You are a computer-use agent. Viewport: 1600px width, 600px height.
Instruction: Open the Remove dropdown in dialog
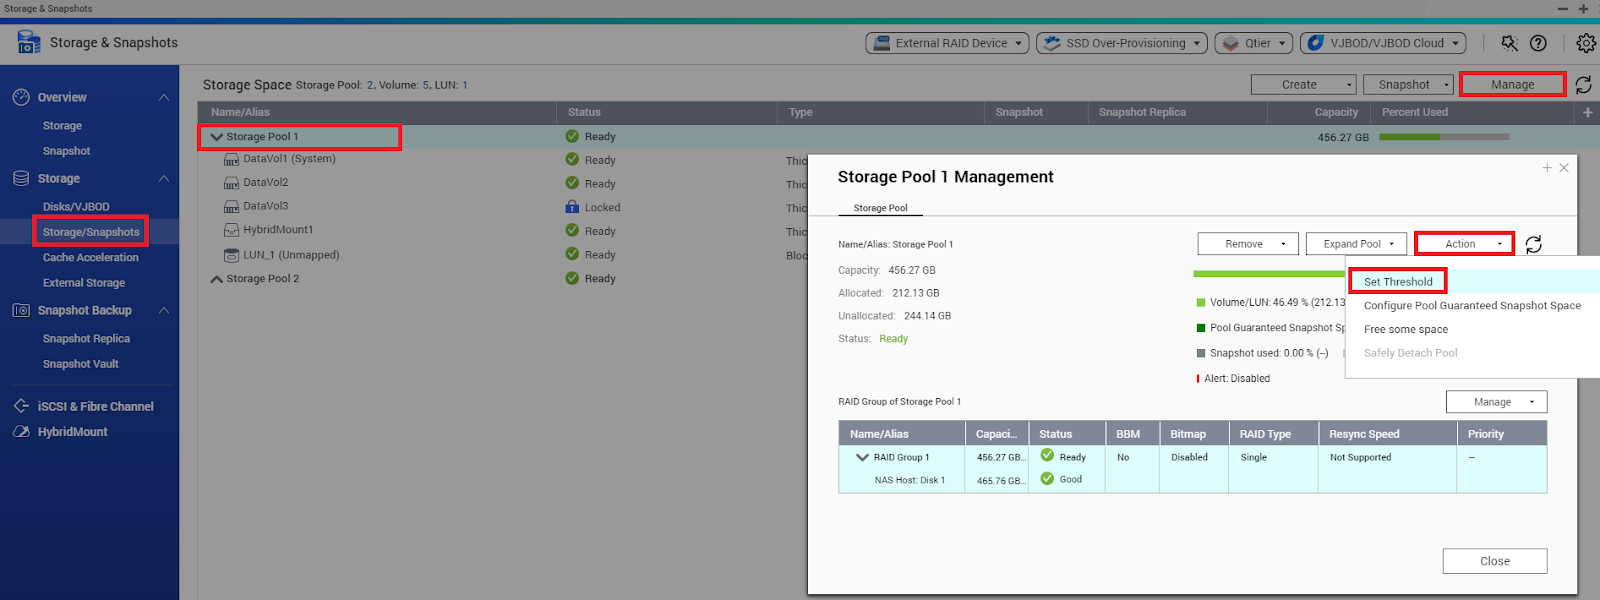1248,244
